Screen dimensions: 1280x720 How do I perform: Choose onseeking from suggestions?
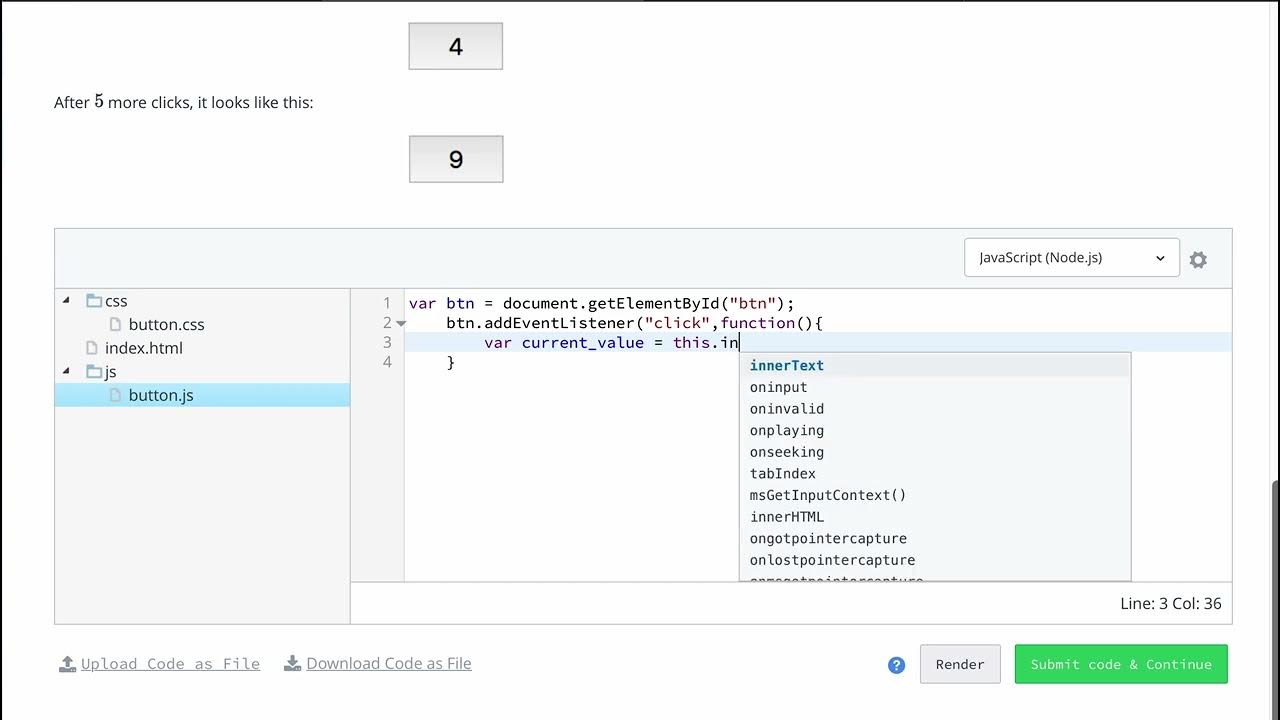(x=935, y=452)
